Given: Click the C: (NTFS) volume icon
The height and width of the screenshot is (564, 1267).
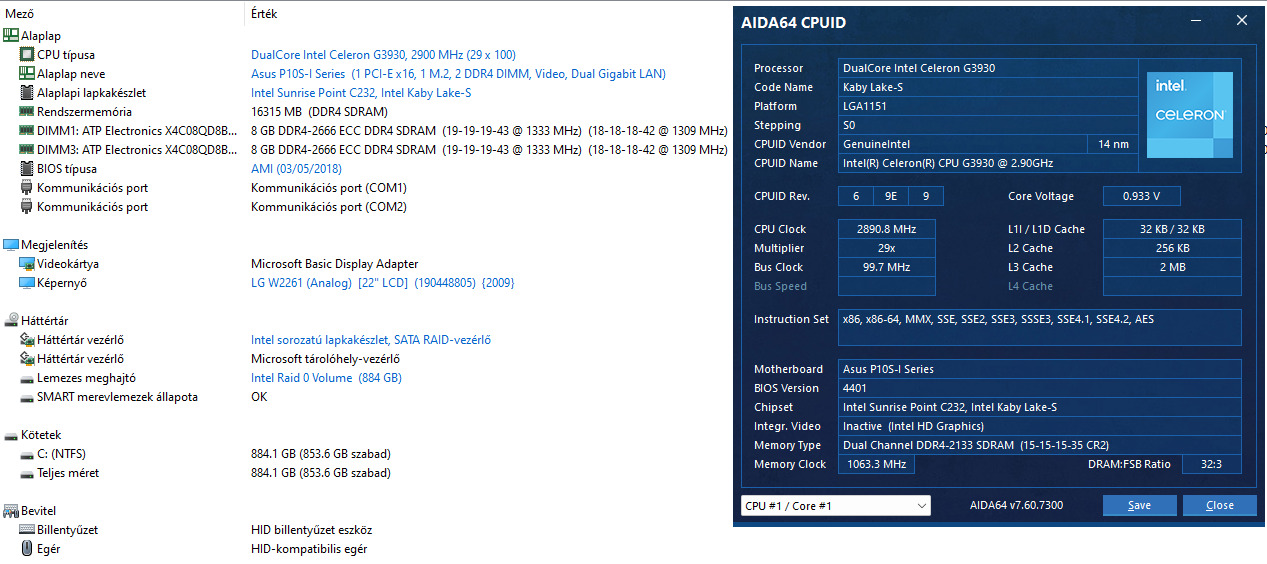Looking at the screenshot, I should pyautogui.click(x=27, y=454).
